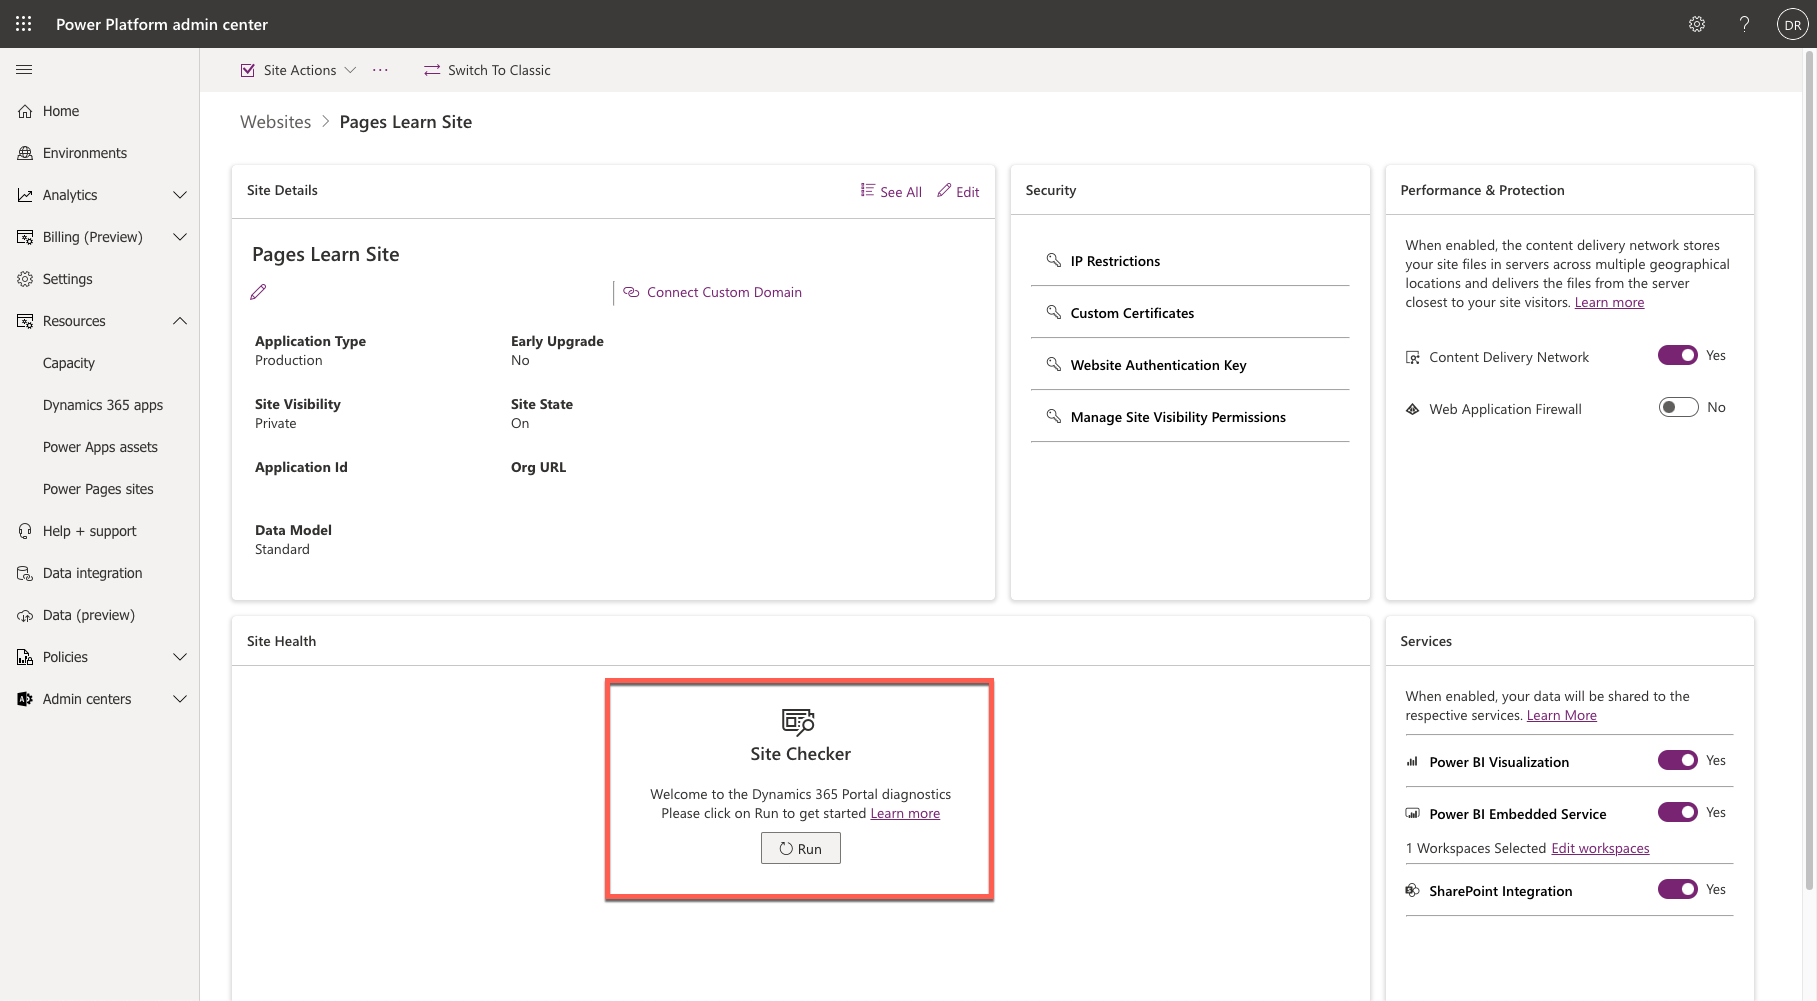1817x1001 pixels.
Task: Open the app launcher waffle icon
Action: pos(24,24)
